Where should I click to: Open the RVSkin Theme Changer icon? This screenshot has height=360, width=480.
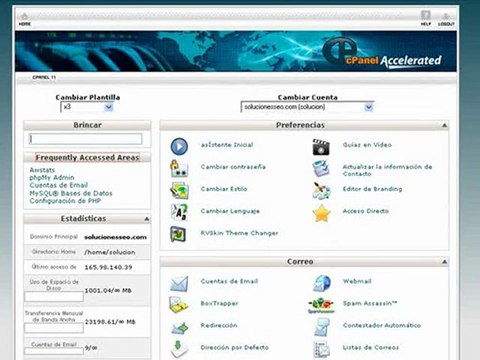click(x=179, y=234)
